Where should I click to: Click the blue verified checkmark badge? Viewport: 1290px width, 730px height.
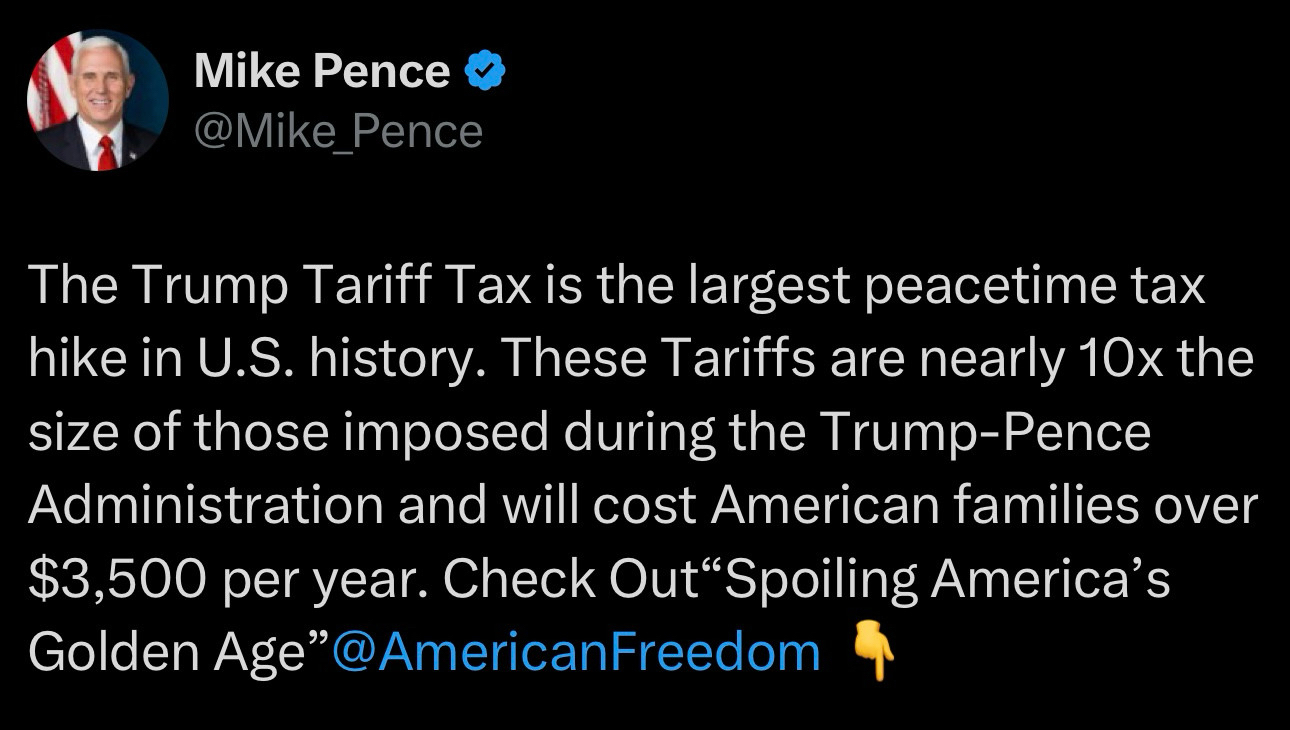pos(487,72)
